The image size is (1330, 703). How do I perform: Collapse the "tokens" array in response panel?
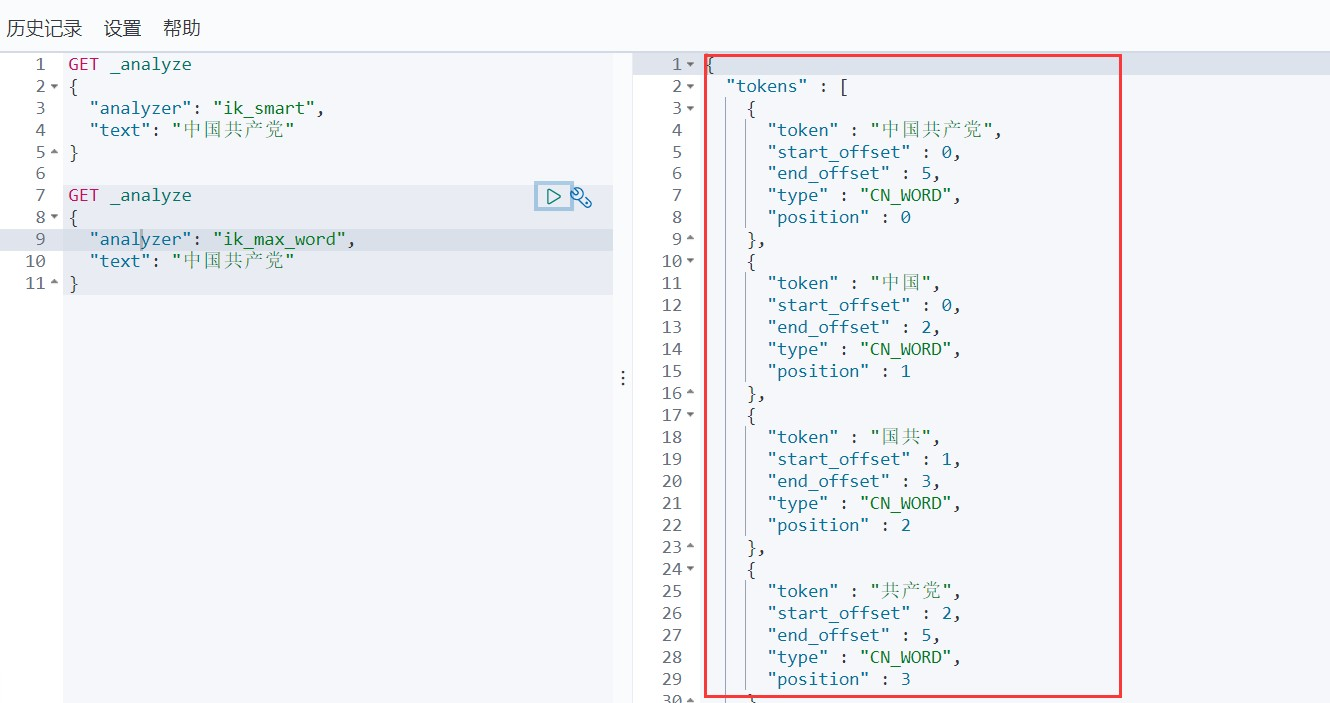[x=690, y=87]
